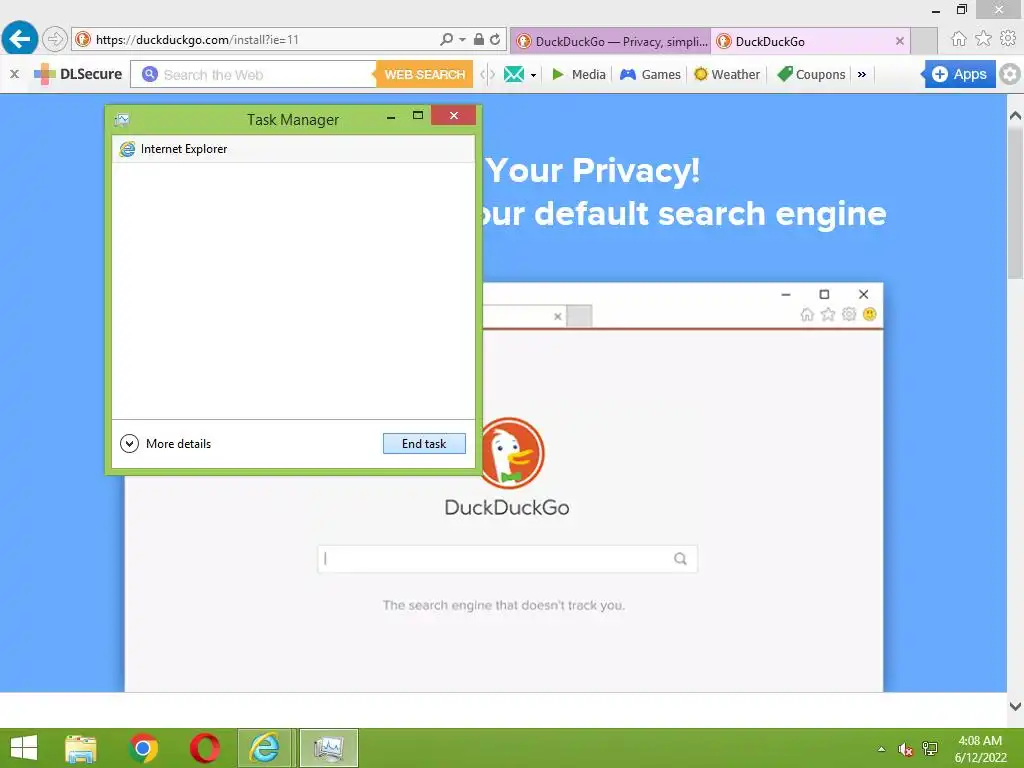Screen dimensions: 1024x768
Task: Click the blue Apps button
Action: [959, 74]
